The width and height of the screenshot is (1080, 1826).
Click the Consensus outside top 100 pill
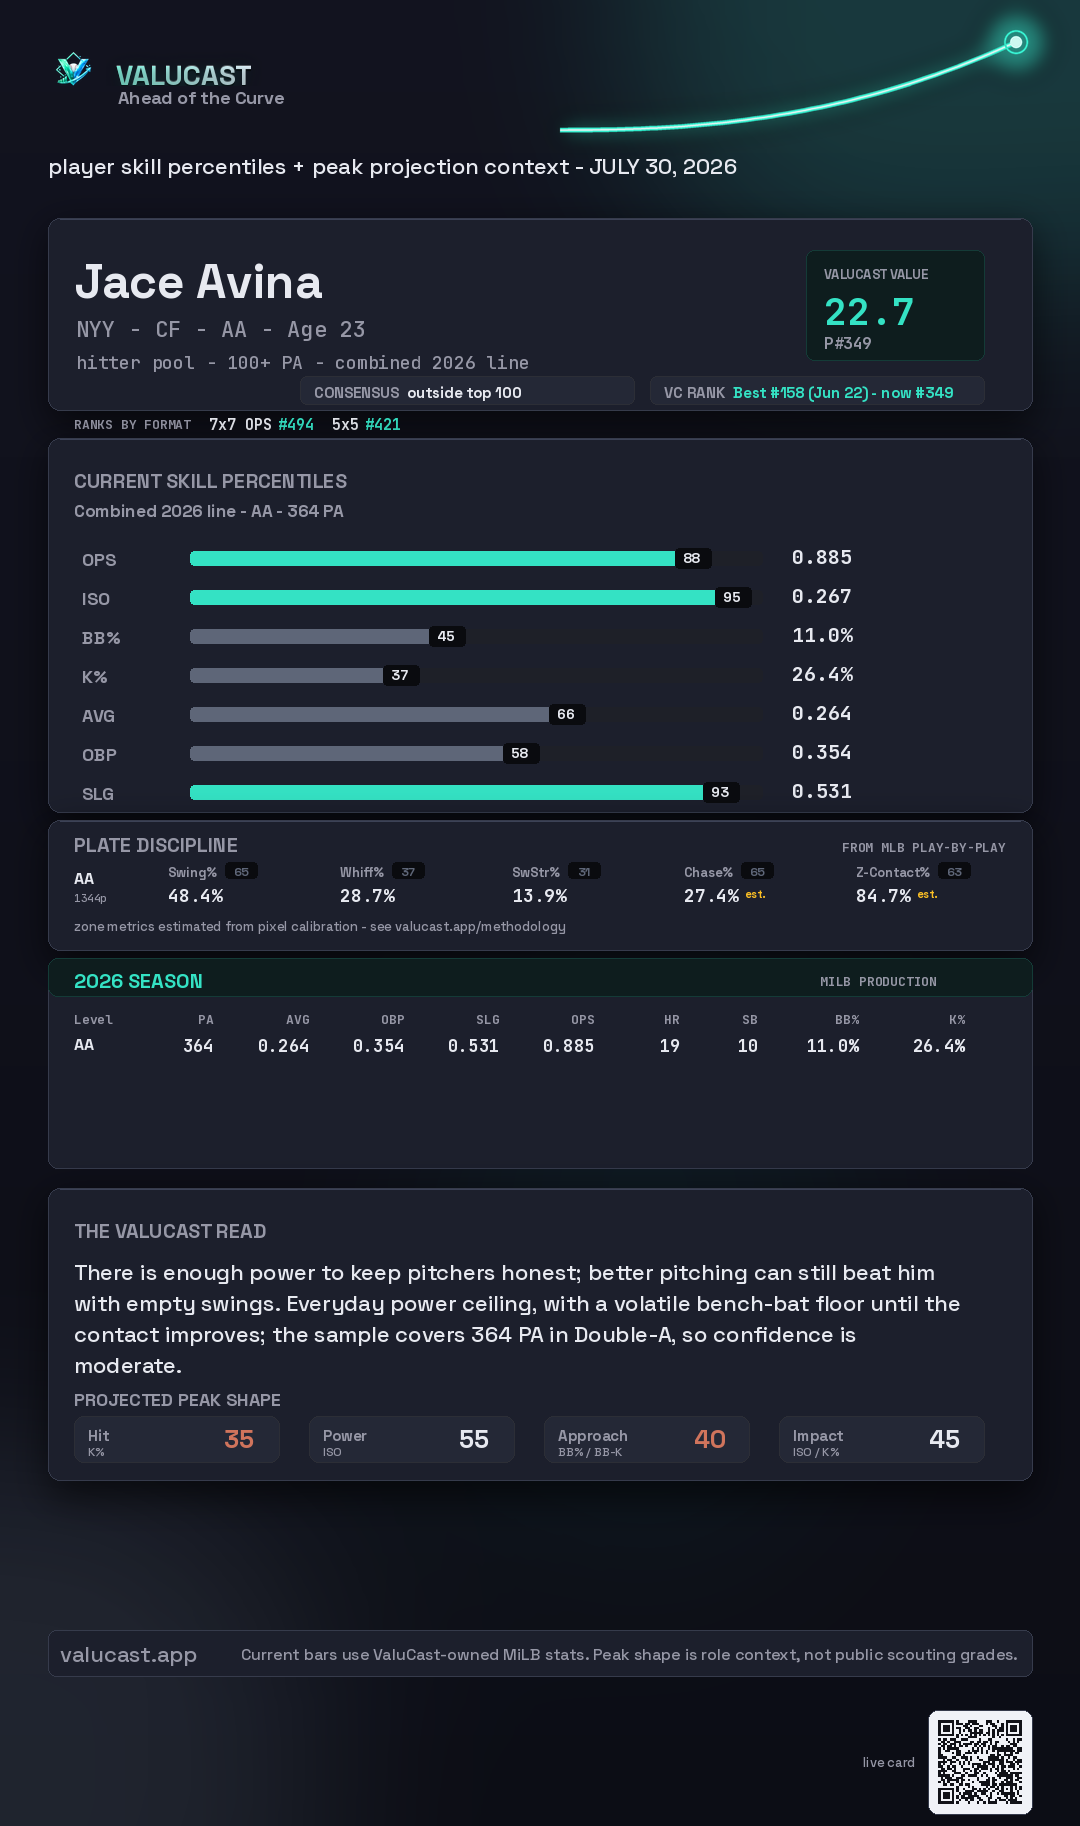click(467, 392)
